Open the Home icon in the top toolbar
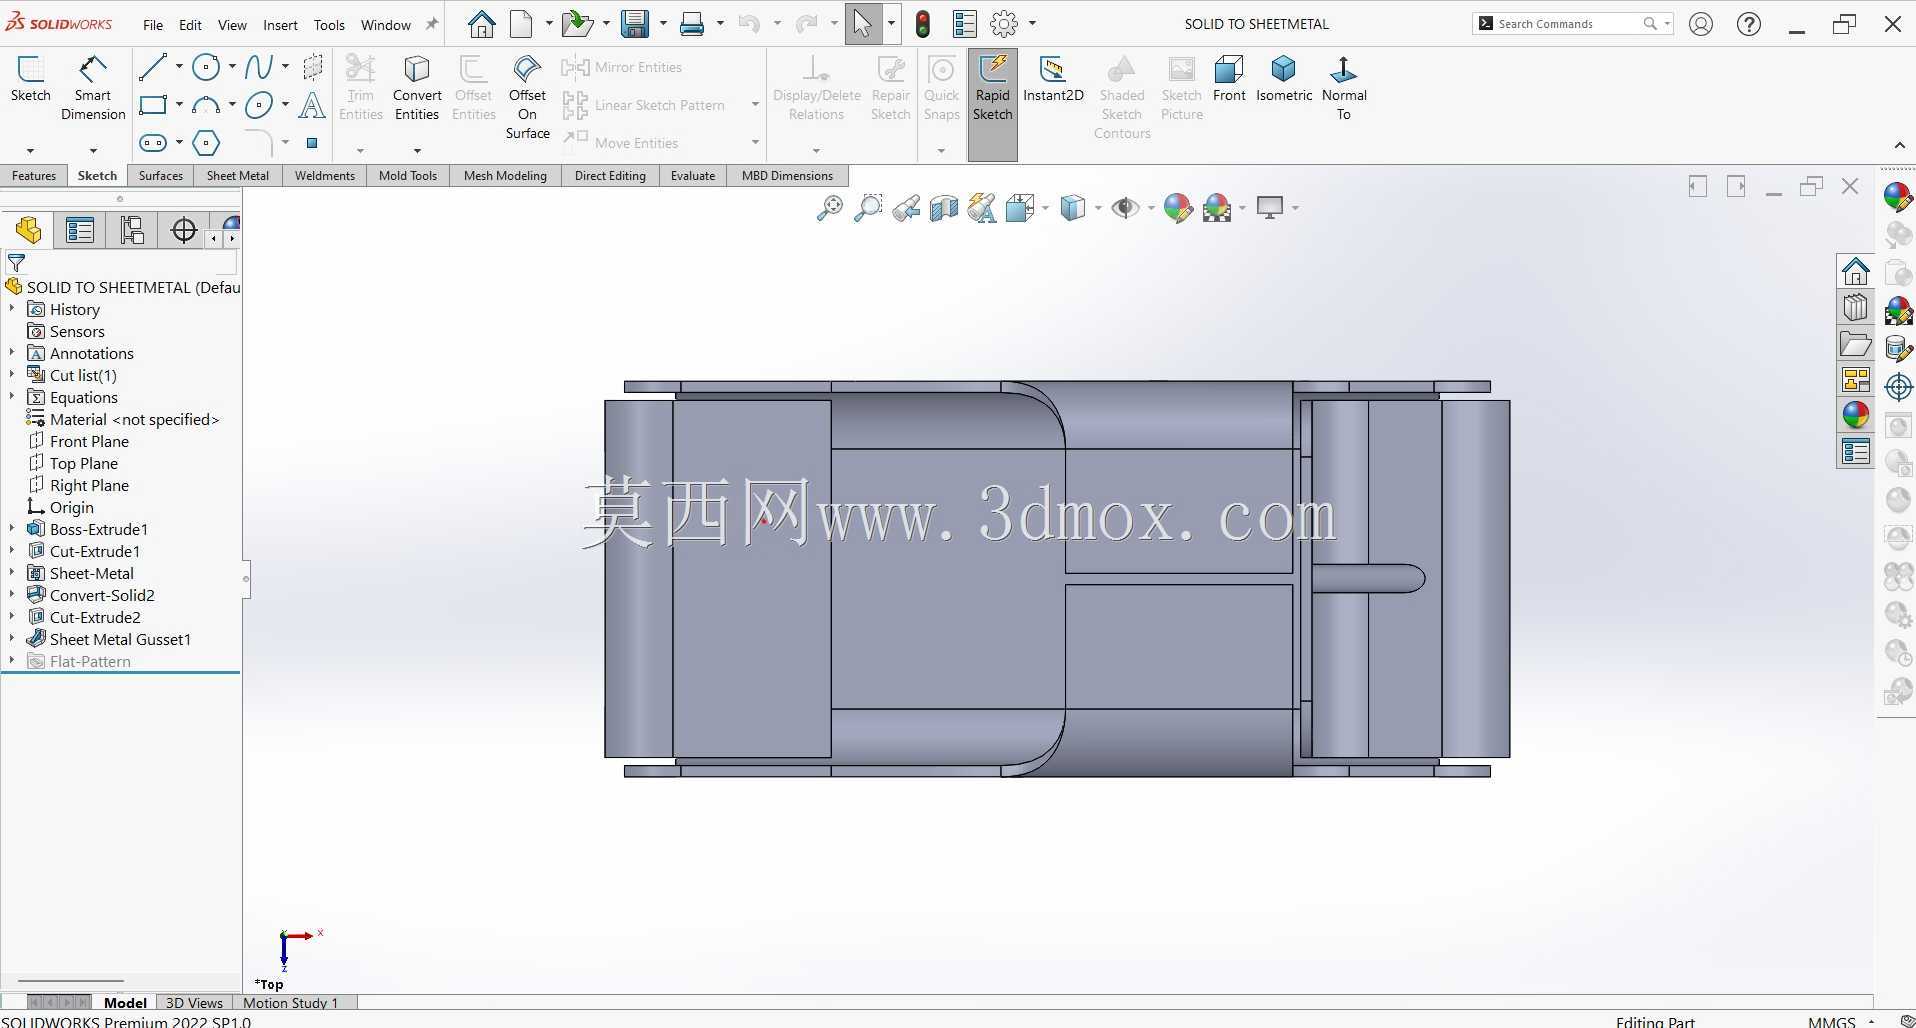The height and width of the screenshot is (1028, 1916). pyautogui.click(x=482, y=24)
